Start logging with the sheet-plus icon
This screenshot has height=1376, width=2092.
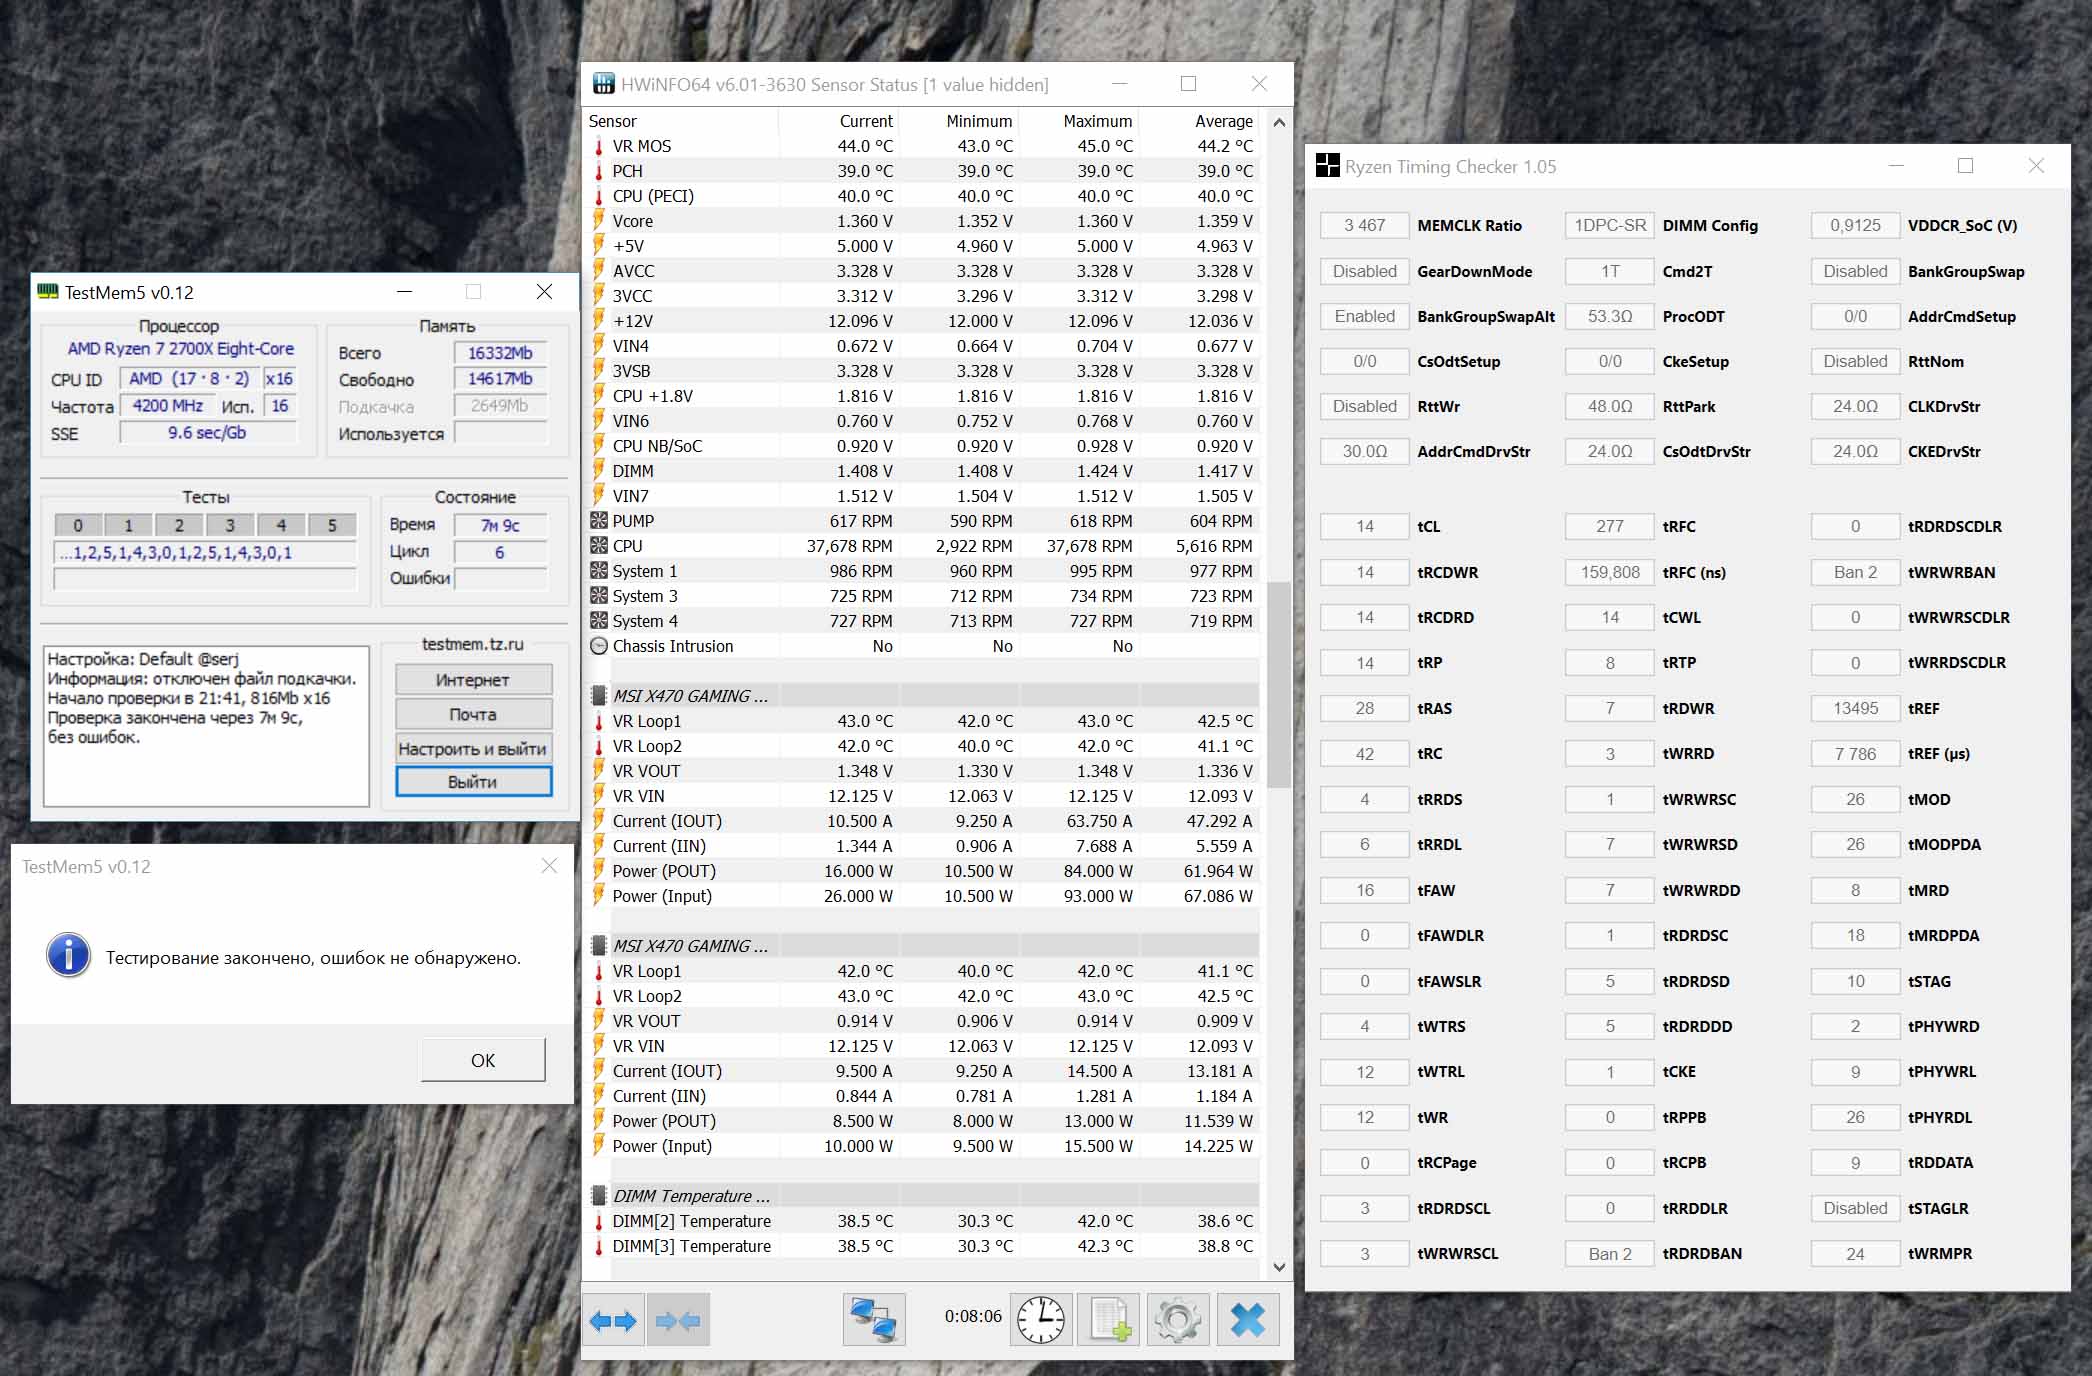1109,1320
